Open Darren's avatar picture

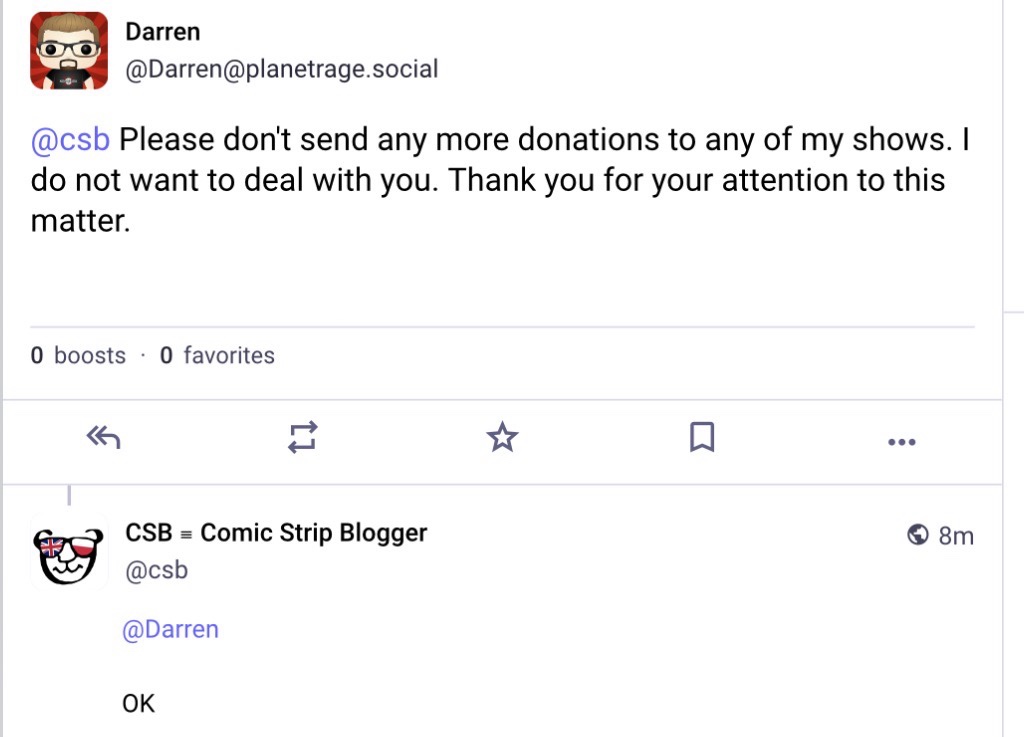(69, 51)
